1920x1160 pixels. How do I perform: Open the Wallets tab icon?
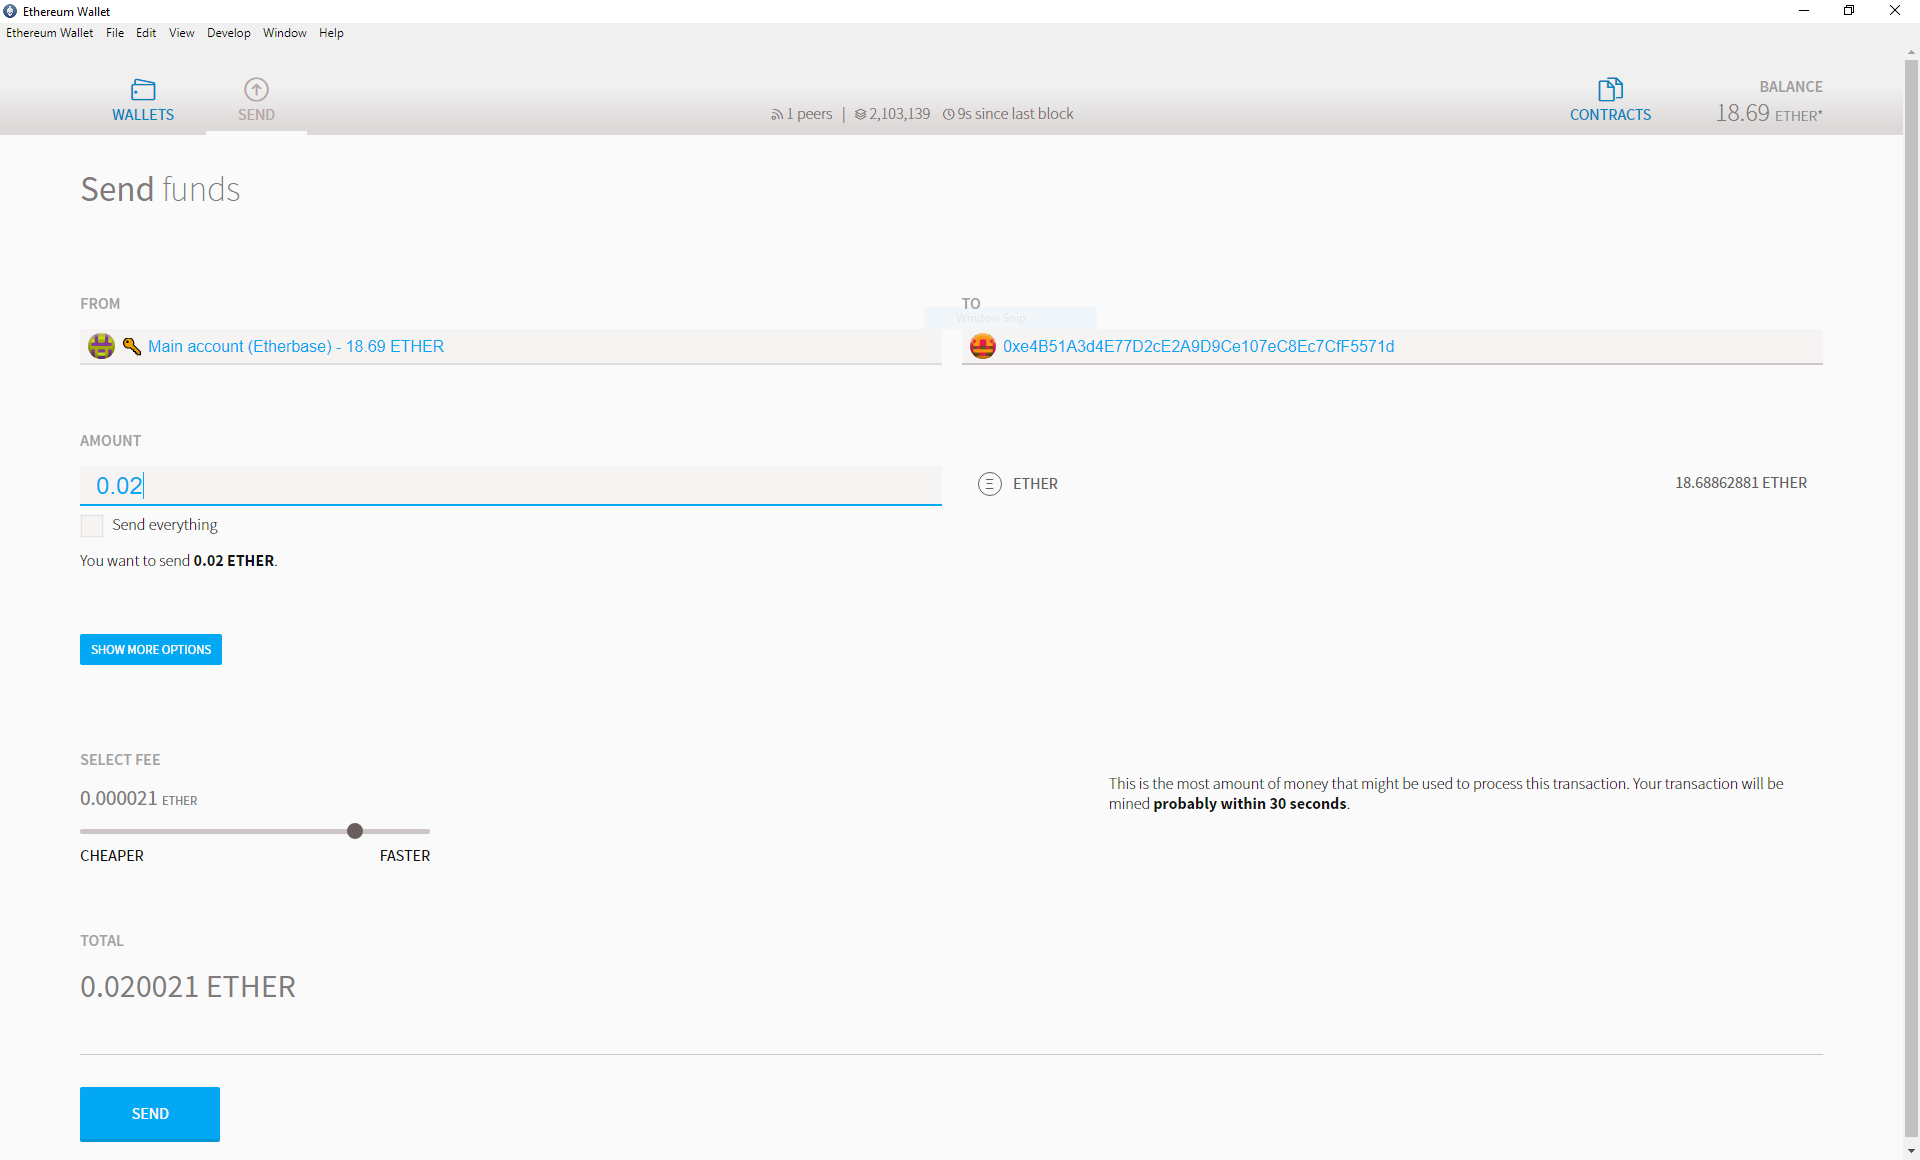tap(143, 89)
